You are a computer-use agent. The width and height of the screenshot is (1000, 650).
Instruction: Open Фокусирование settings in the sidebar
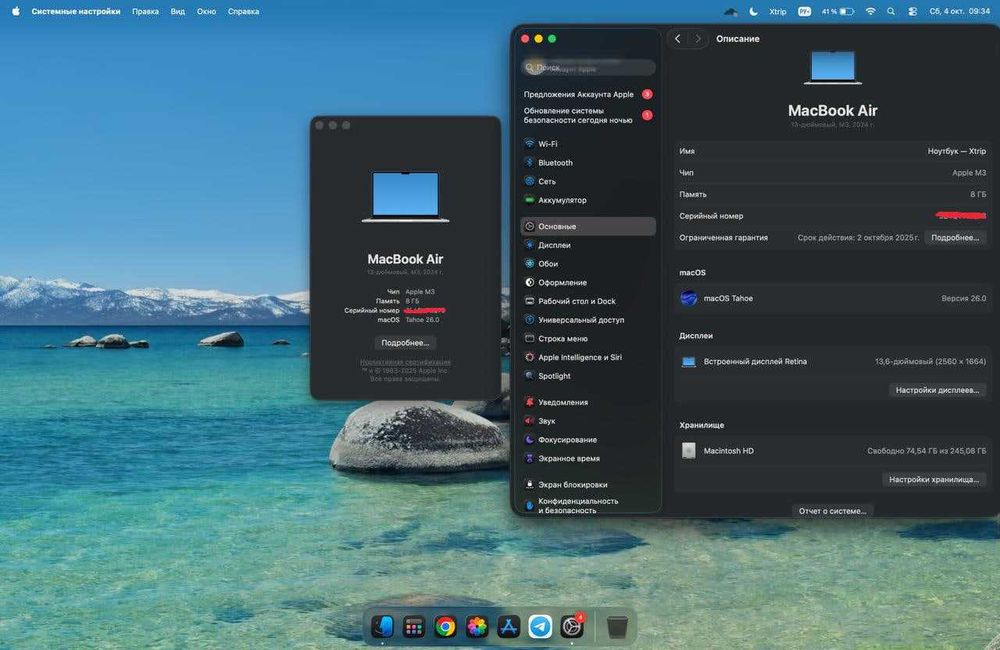pos(587,440)
